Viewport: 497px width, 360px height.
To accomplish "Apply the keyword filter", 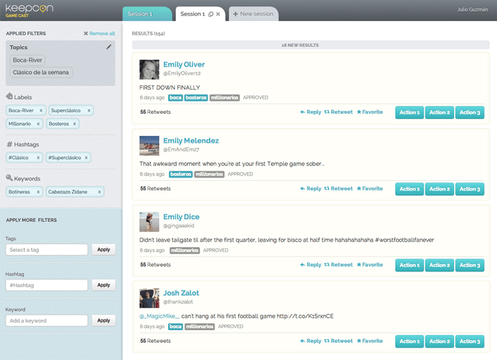I will click(x=104, y=320).
